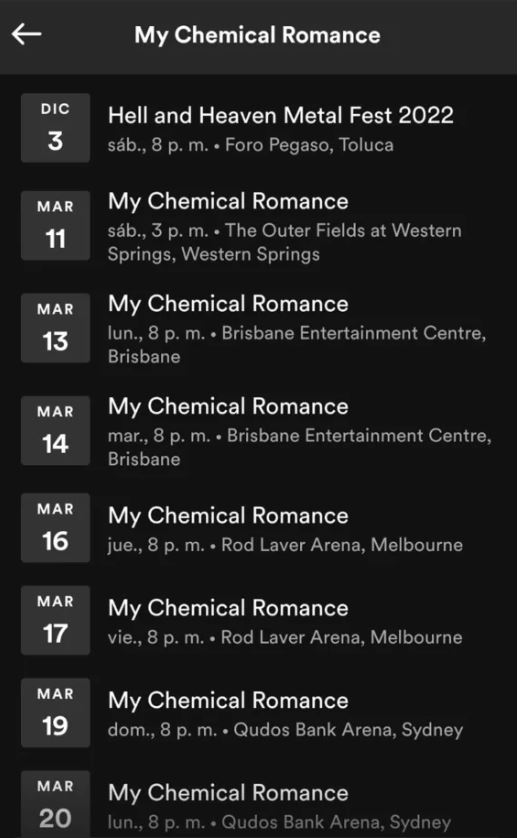The height and width of the screenshot is (838, 518).
Task: Tap the MAR 19 date badge
Action: (x=56, y=713)
